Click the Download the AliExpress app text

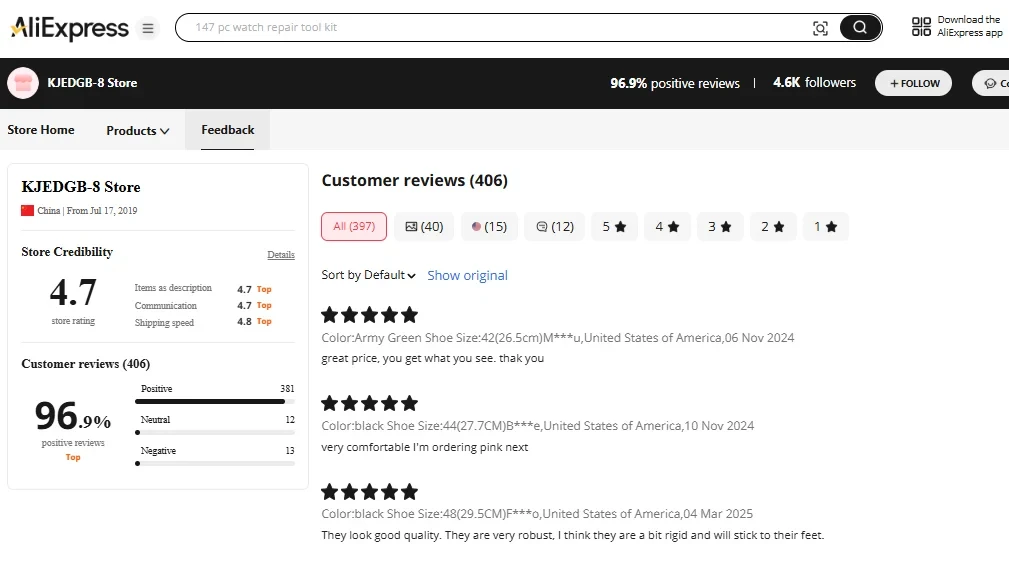pos(969,26)
